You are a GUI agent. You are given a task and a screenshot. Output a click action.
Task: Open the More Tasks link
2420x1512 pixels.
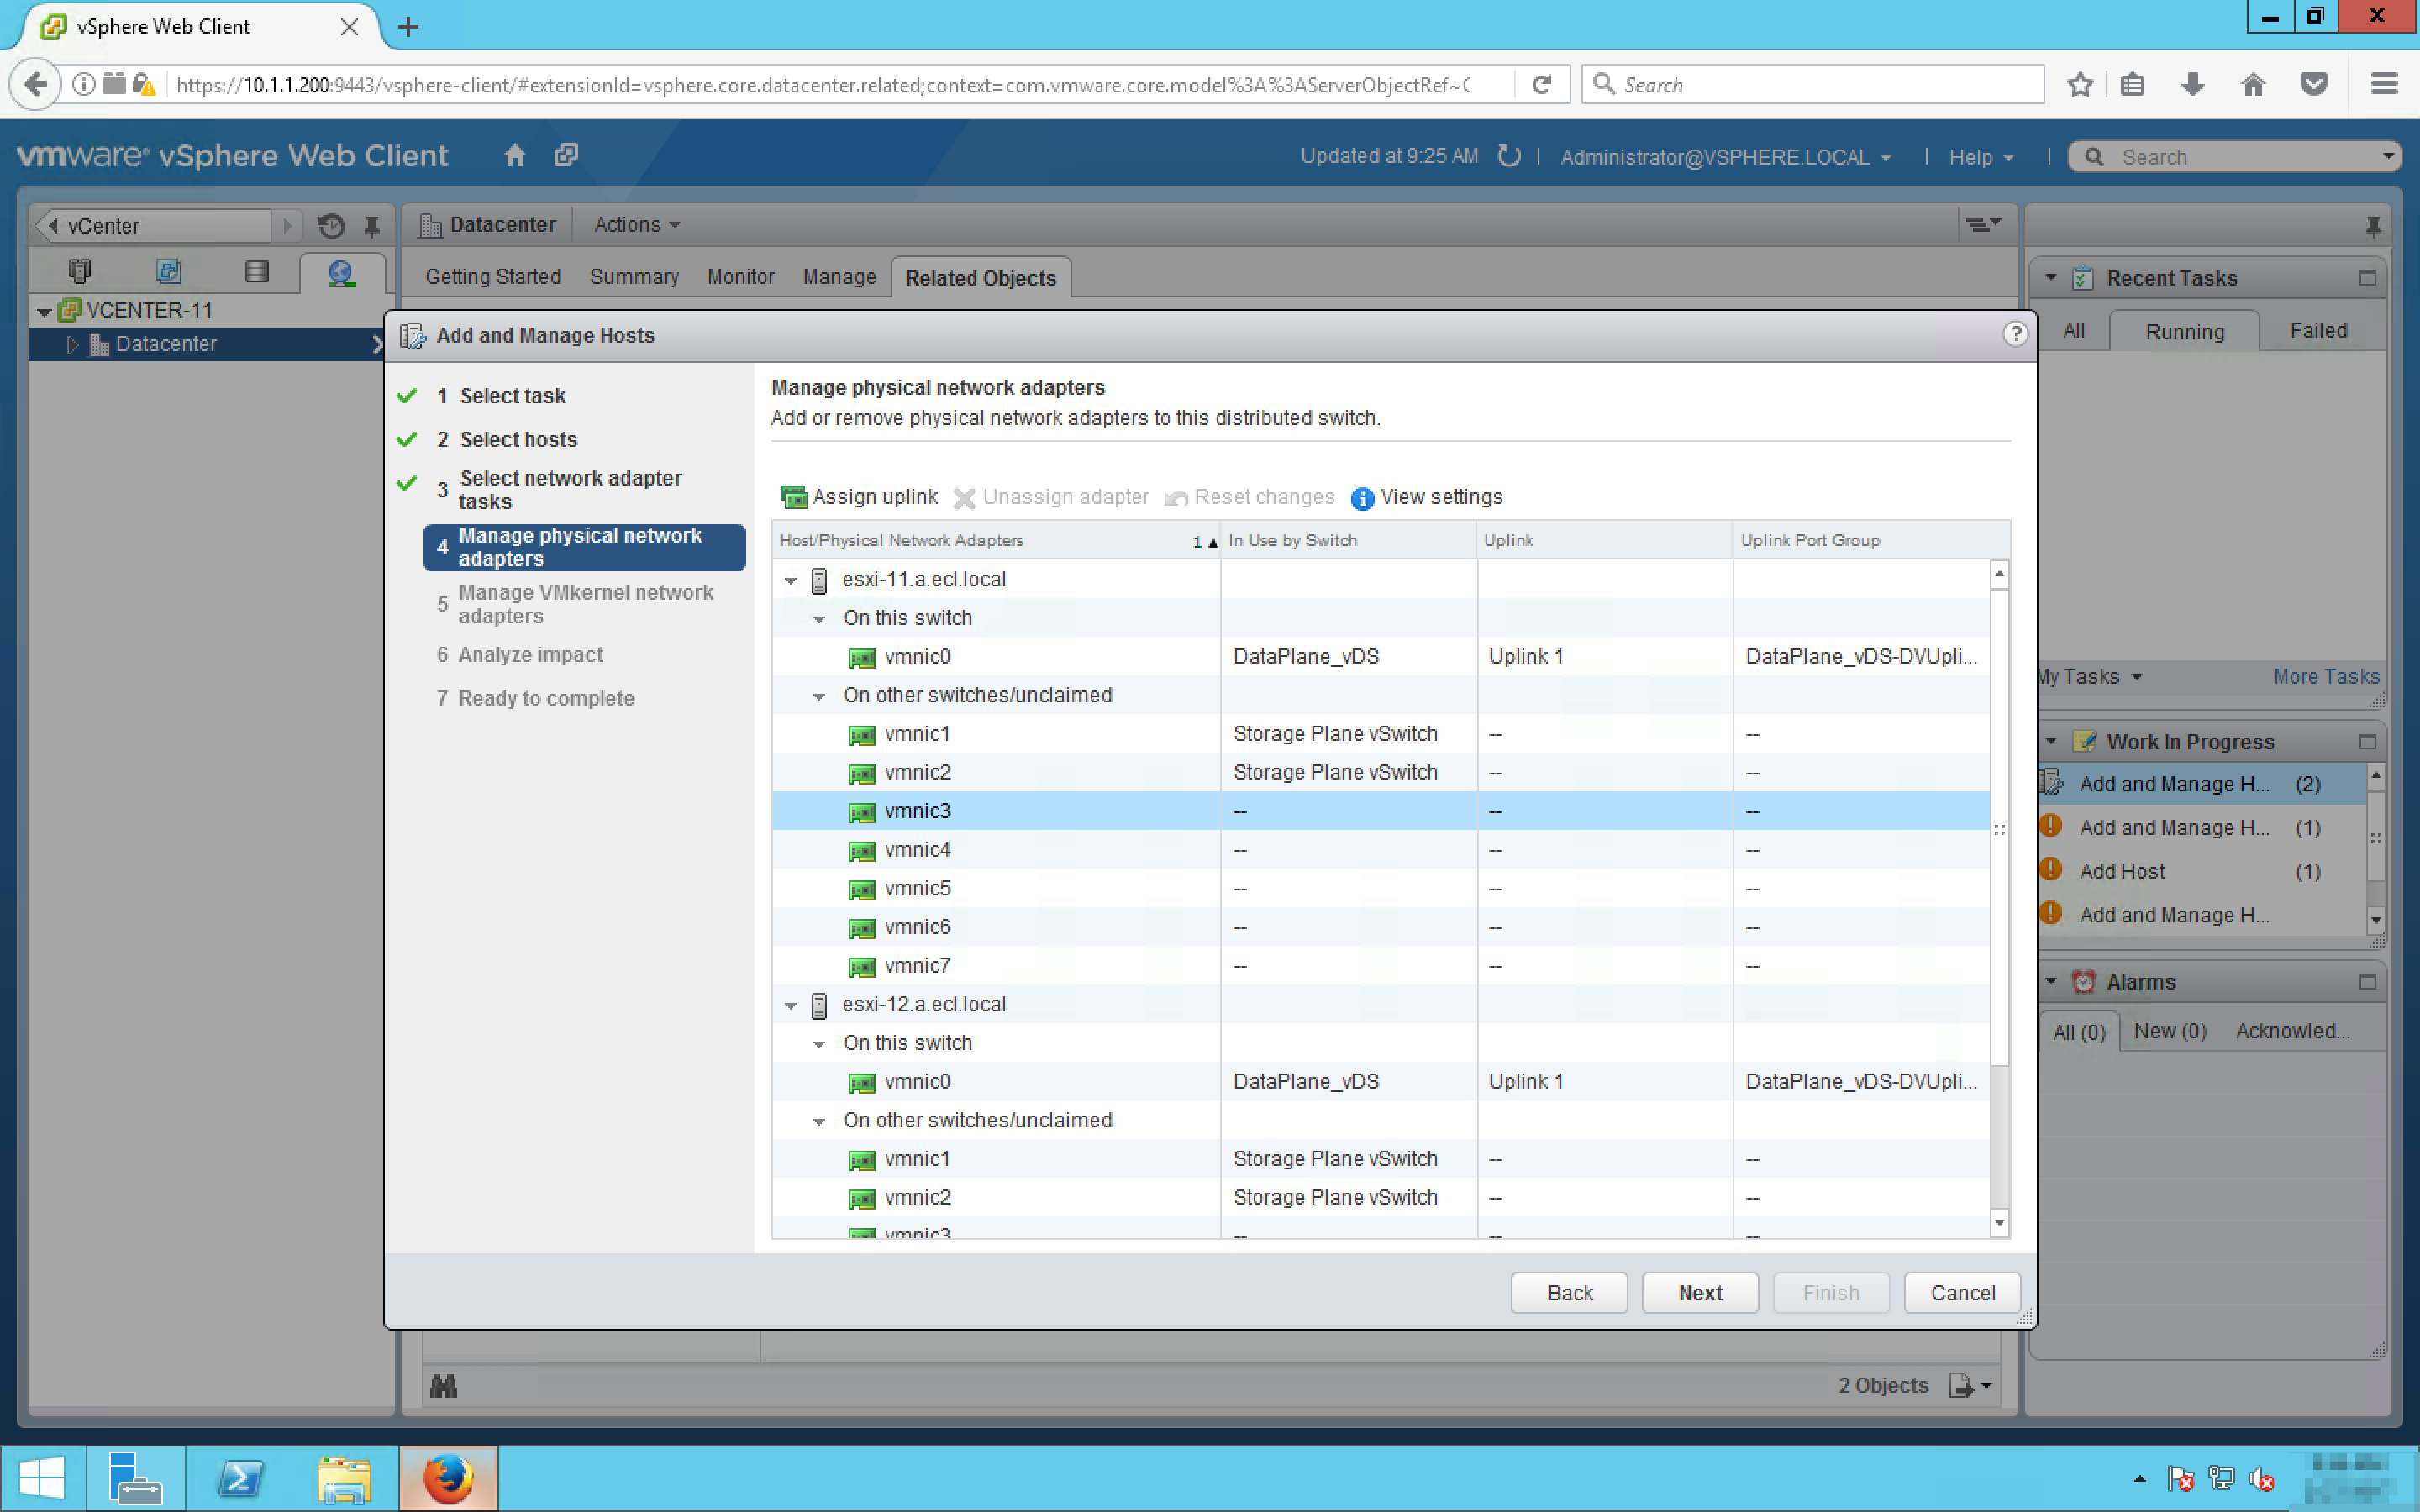[x=2325, y=677]
